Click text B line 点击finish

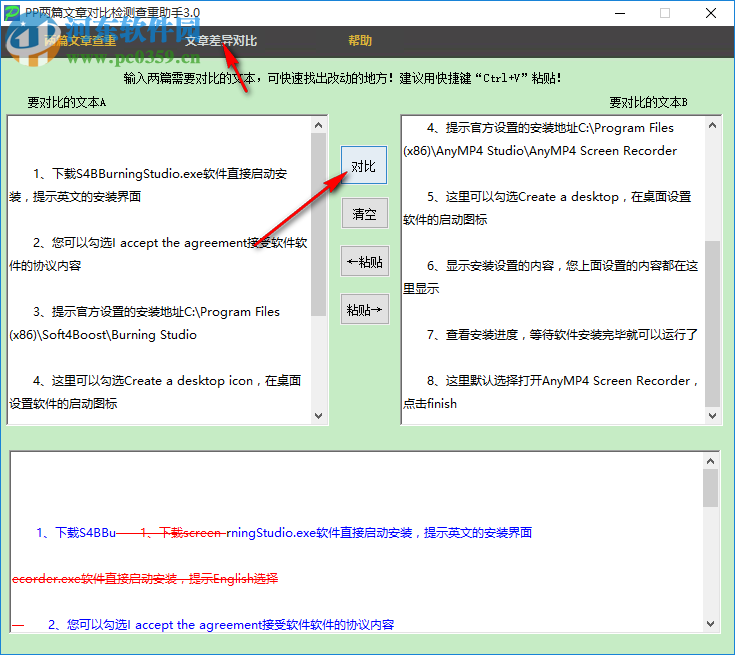tap(430, 404)
